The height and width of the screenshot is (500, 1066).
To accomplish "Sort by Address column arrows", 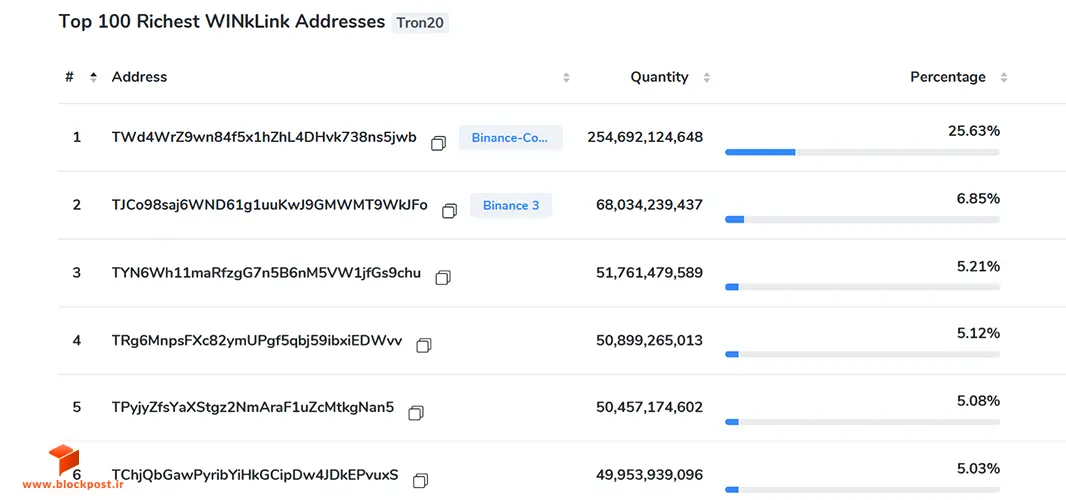I will point(566,78).
